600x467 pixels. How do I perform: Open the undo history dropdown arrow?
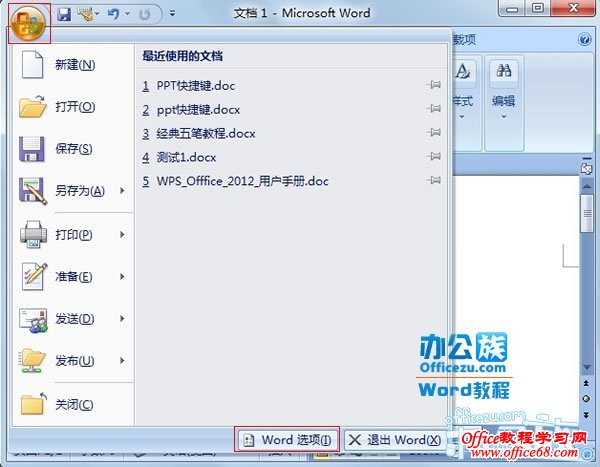point(128,14)
